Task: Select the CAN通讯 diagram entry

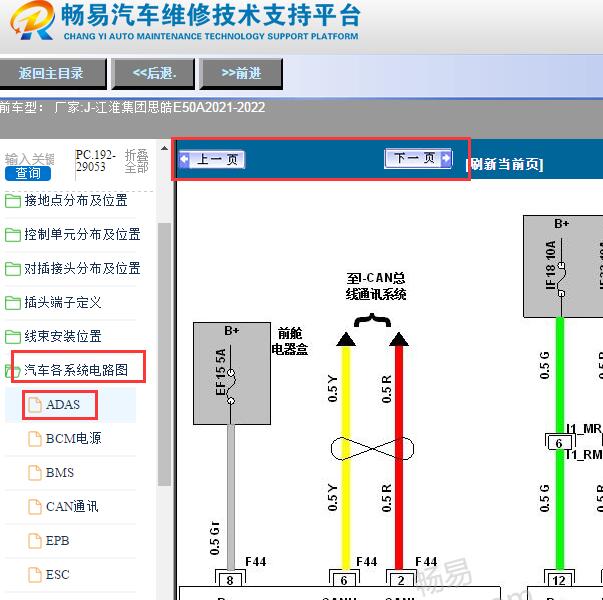Action: [72, 507]
